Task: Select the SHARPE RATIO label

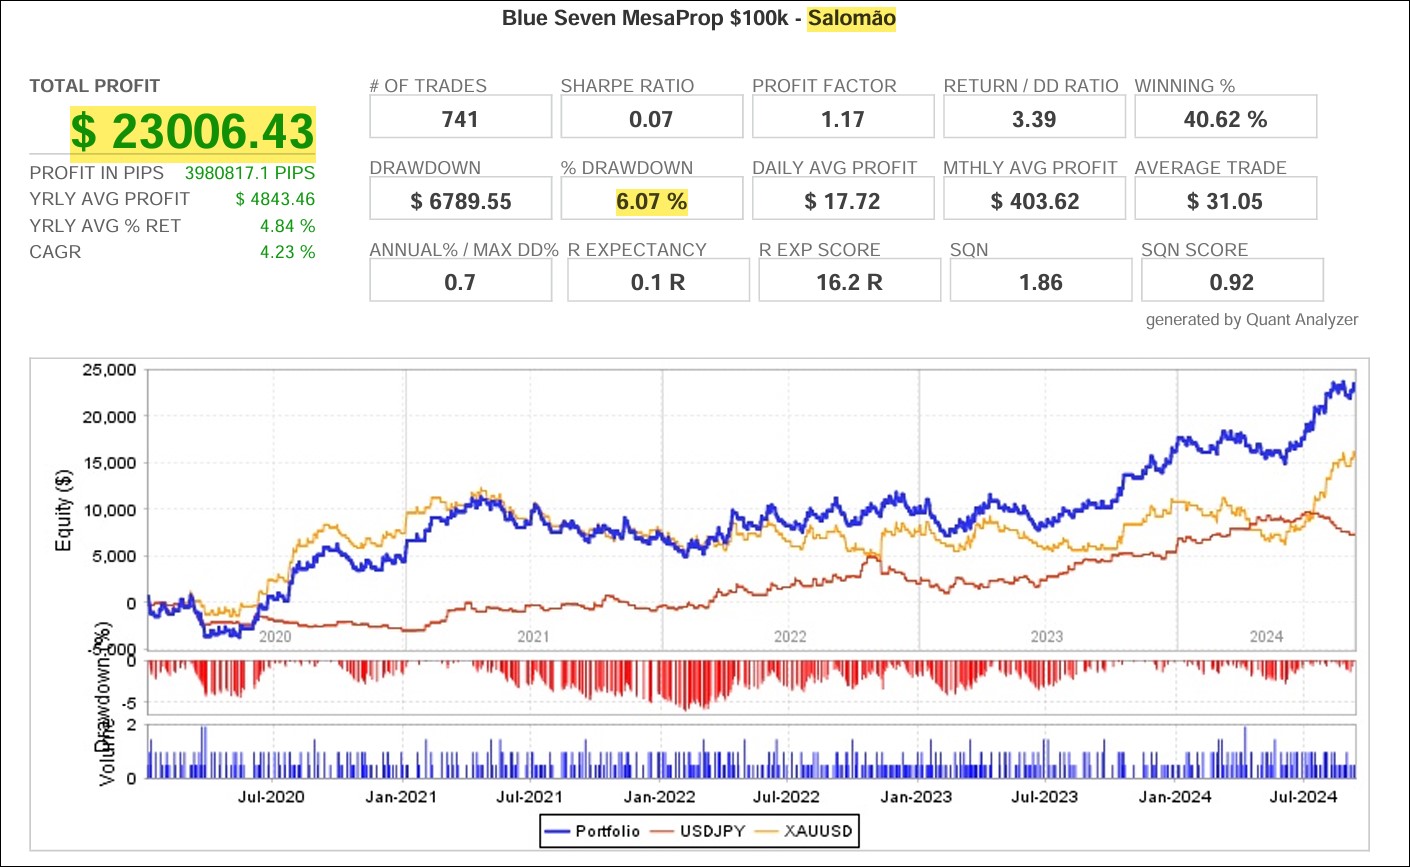Action: pyautogui.click(x=627, y=86)
